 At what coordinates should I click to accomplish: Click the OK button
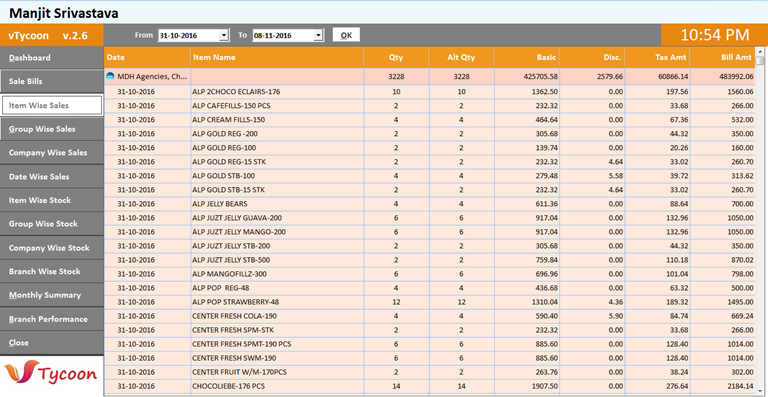point(346,35)
